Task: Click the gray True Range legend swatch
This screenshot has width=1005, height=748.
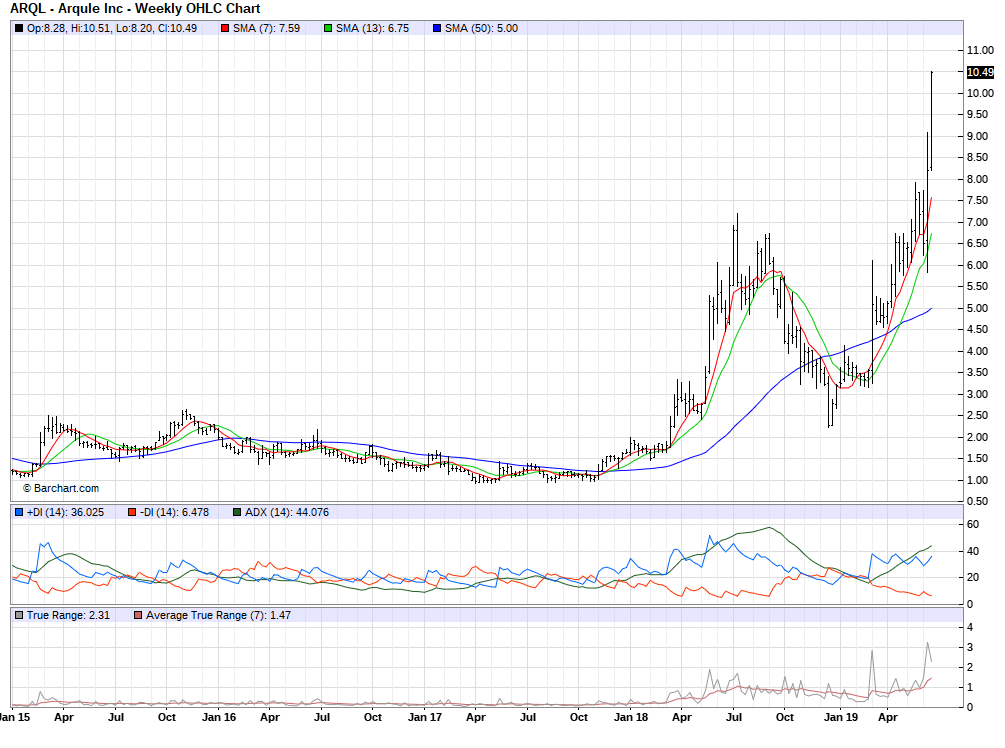Action: [x=19, y=614]
